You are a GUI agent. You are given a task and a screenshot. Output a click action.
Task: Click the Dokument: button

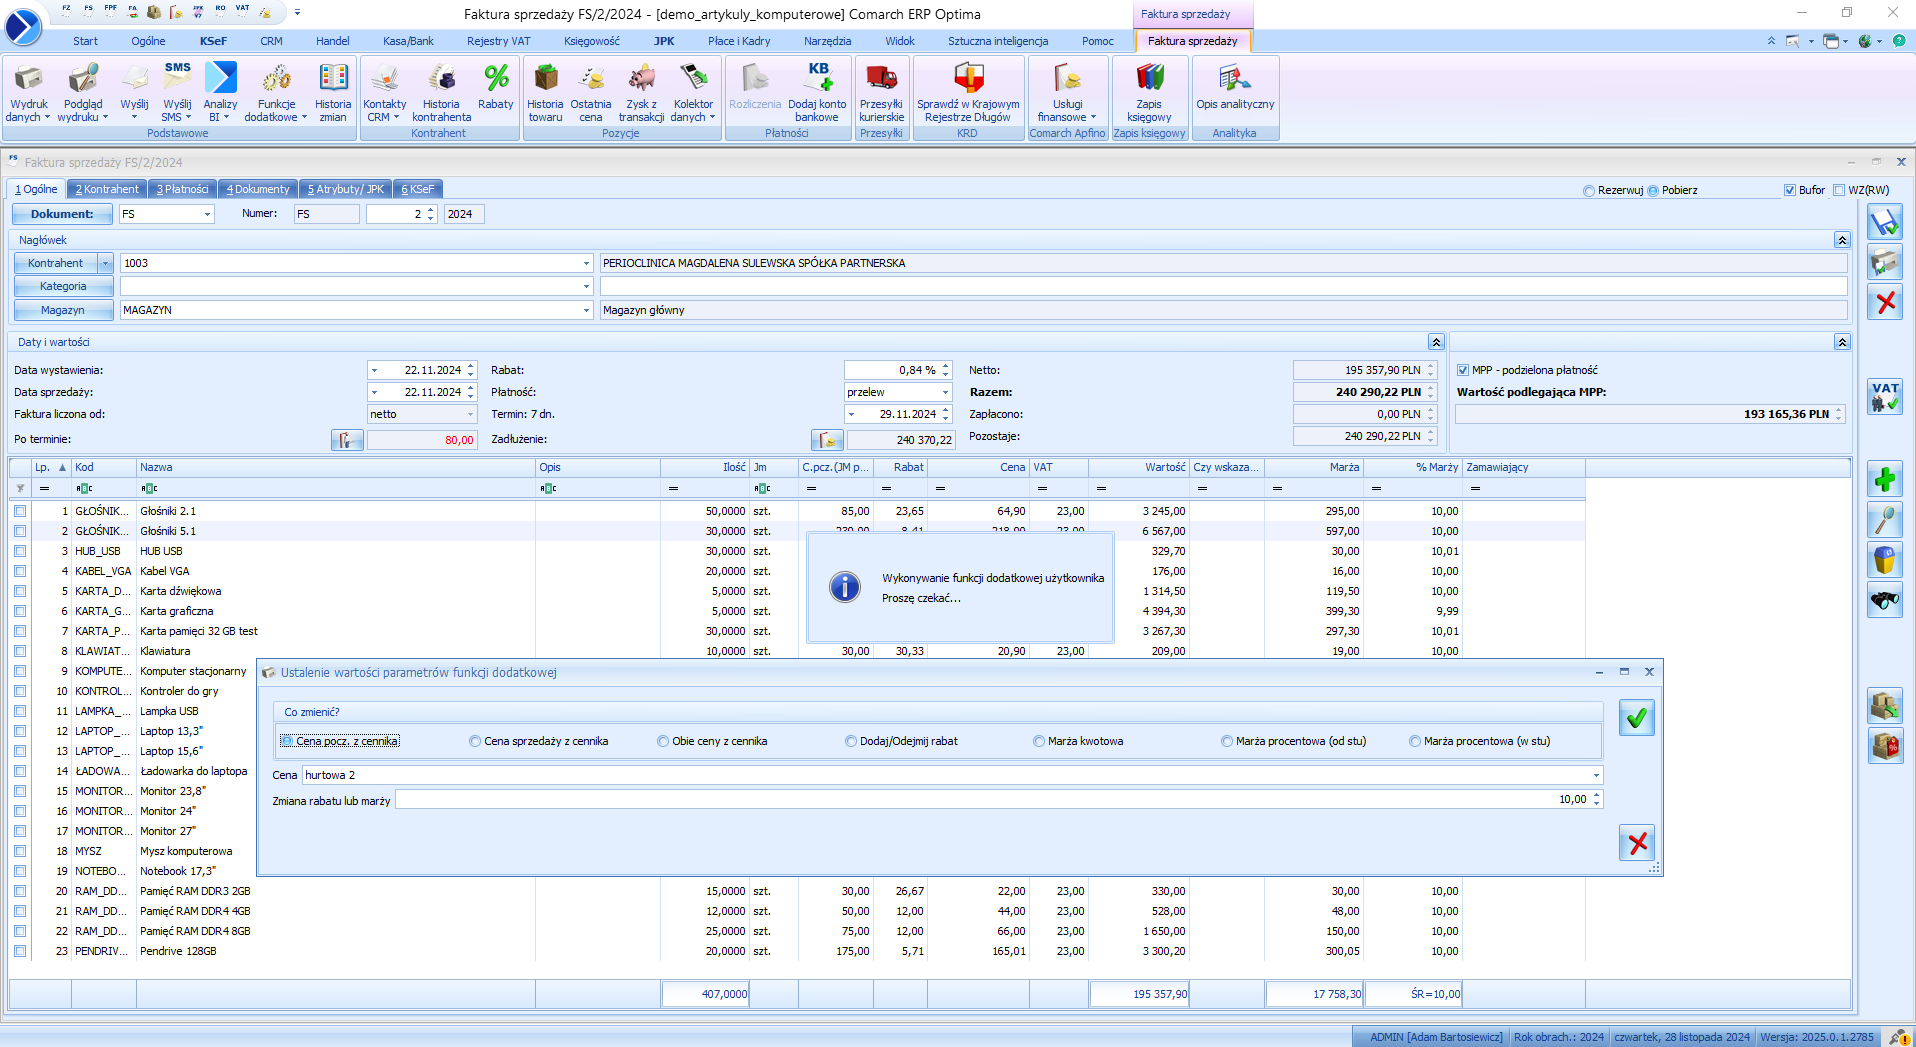pos(62,214)
